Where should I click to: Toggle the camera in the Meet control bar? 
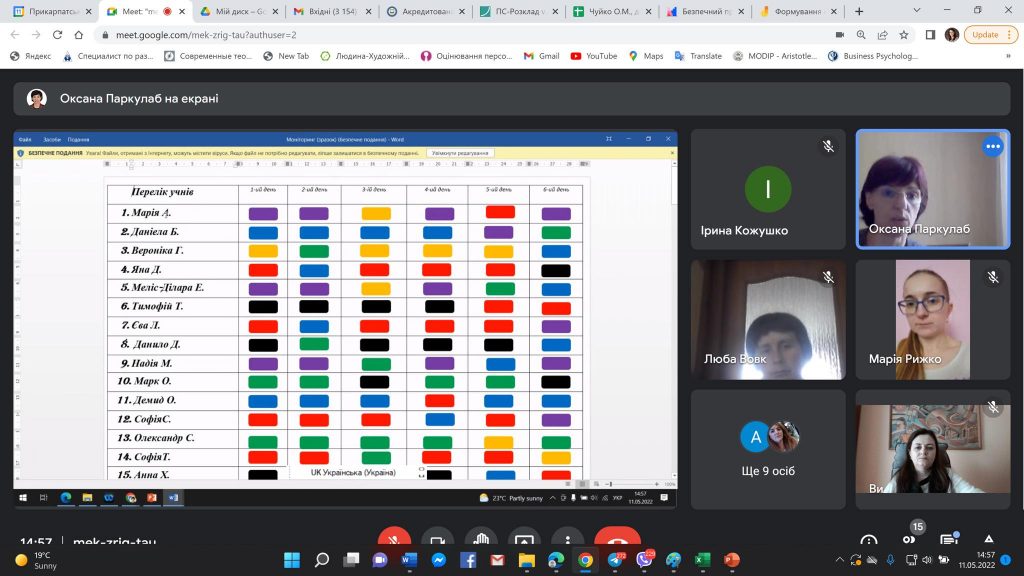tap(437, 540)
